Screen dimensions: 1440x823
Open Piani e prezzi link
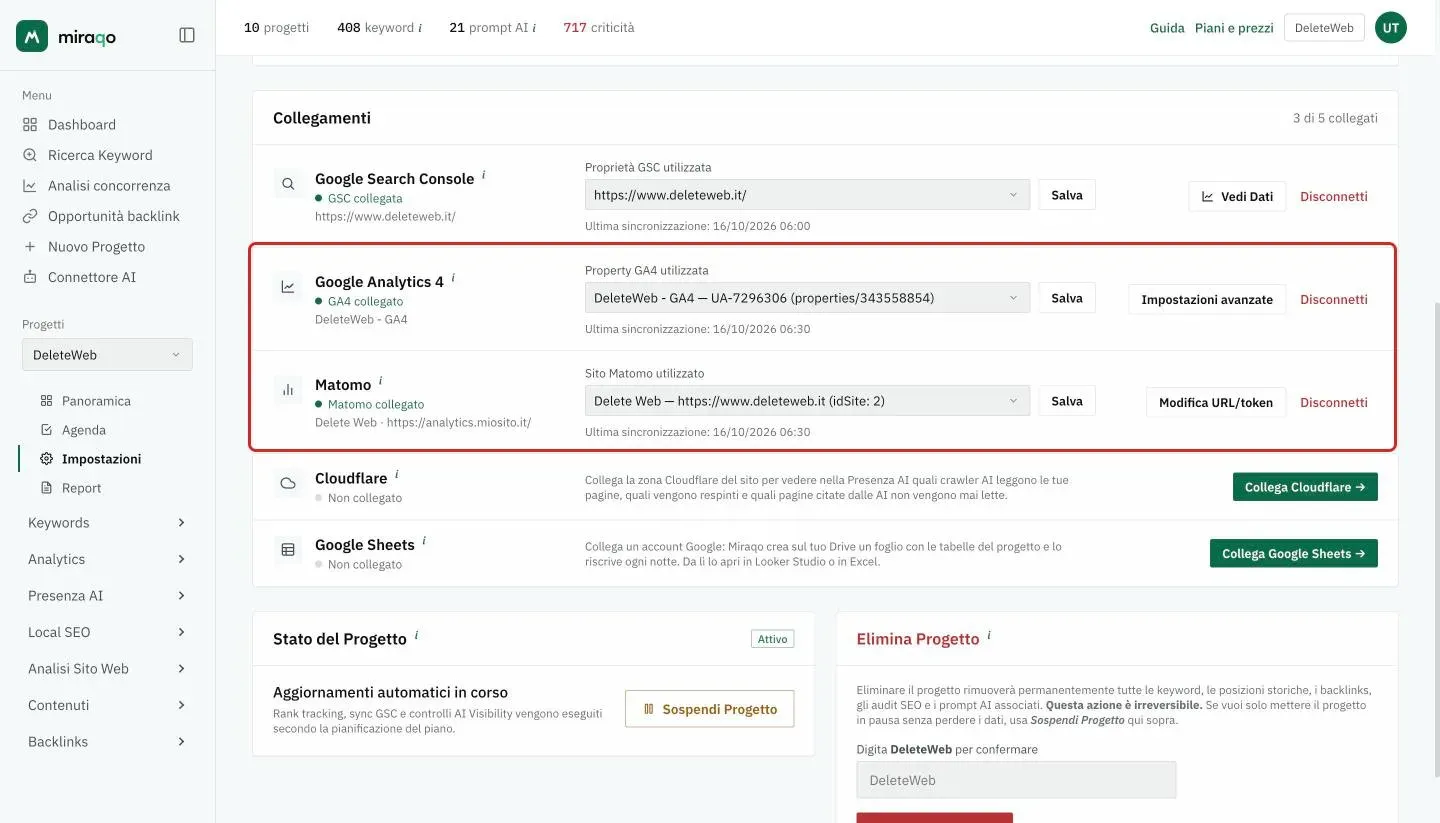[x=1234, y=28]
